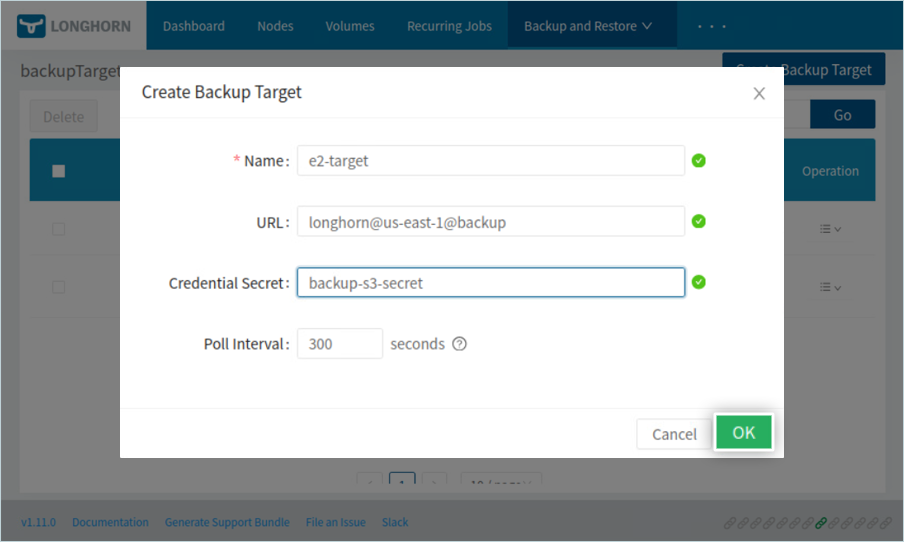Cancel the backup target creation

[674, 433]
